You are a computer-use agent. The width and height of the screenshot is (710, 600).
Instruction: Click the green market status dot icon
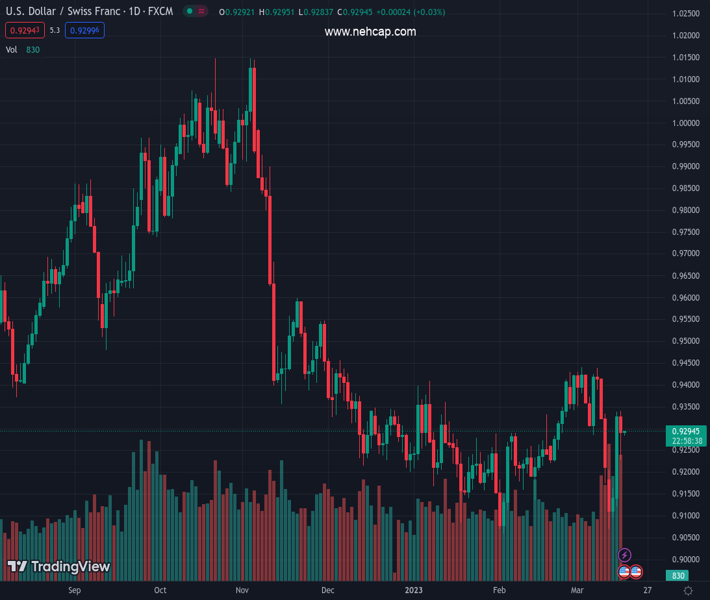190,11
